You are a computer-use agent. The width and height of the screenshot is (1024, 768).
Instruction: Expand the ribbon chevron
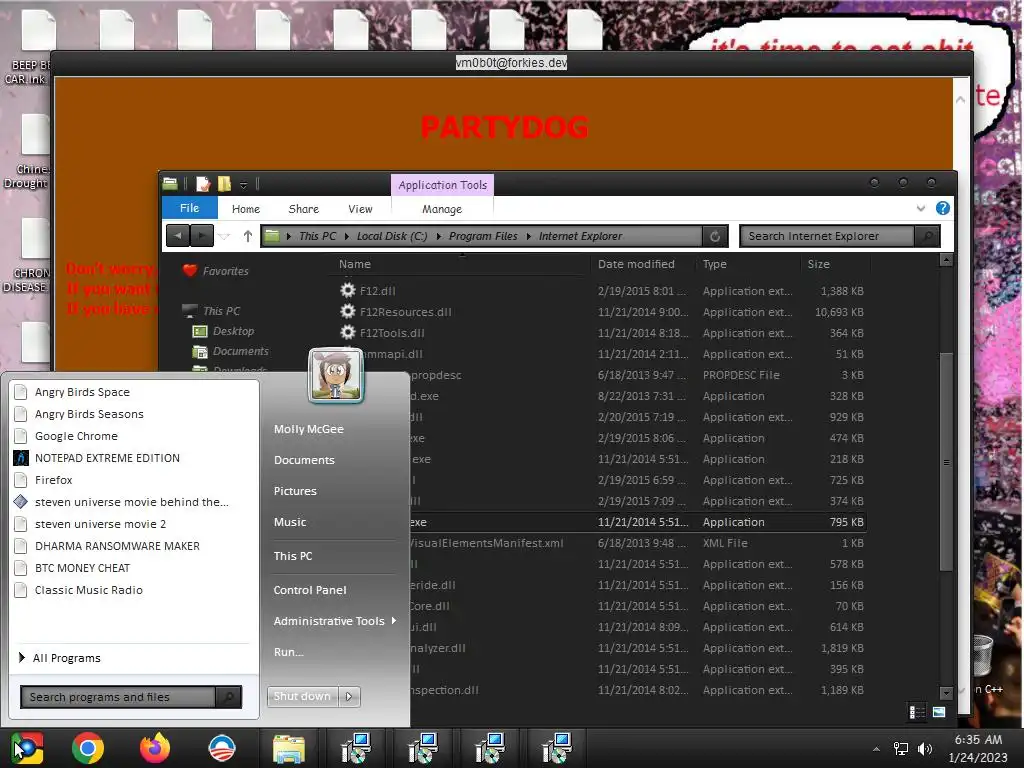point(921,208)
